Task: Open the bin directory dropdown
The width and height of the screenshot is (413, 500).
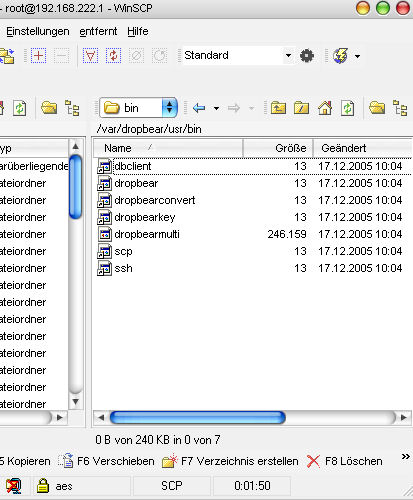Action: pyautogui.click(x=169, y=108)
